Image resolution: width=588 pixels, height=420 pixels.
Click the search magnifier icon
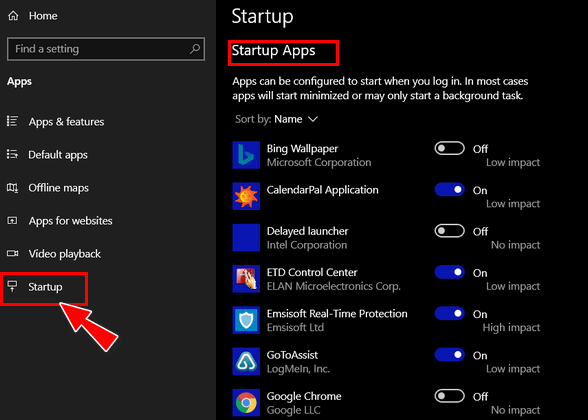[x=195, y=49]
